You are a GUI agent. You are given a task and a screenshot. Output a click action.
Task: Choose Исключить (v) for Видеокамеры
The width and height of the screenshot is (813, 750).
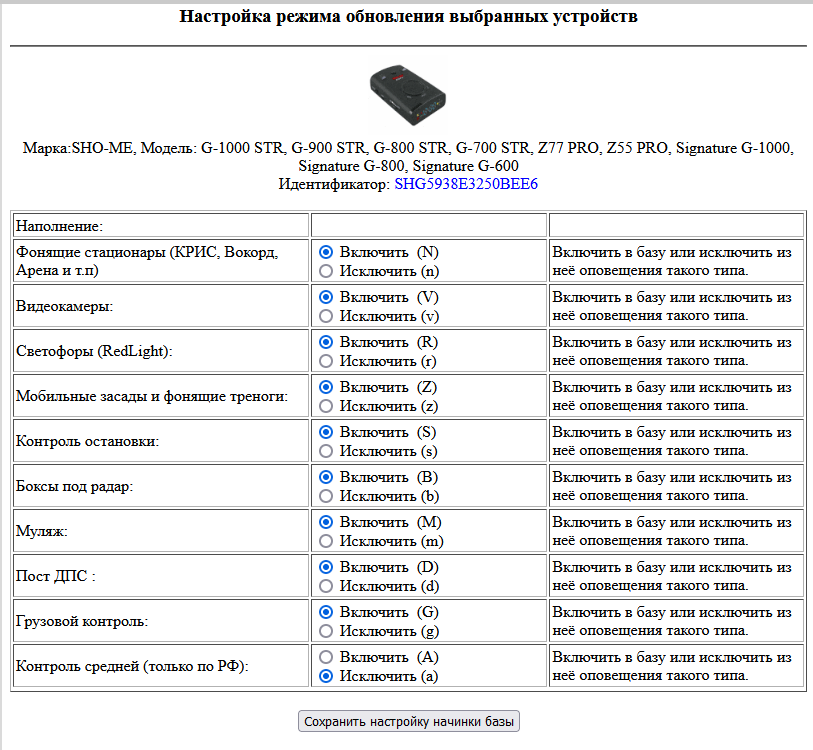[x=326, y=316]
